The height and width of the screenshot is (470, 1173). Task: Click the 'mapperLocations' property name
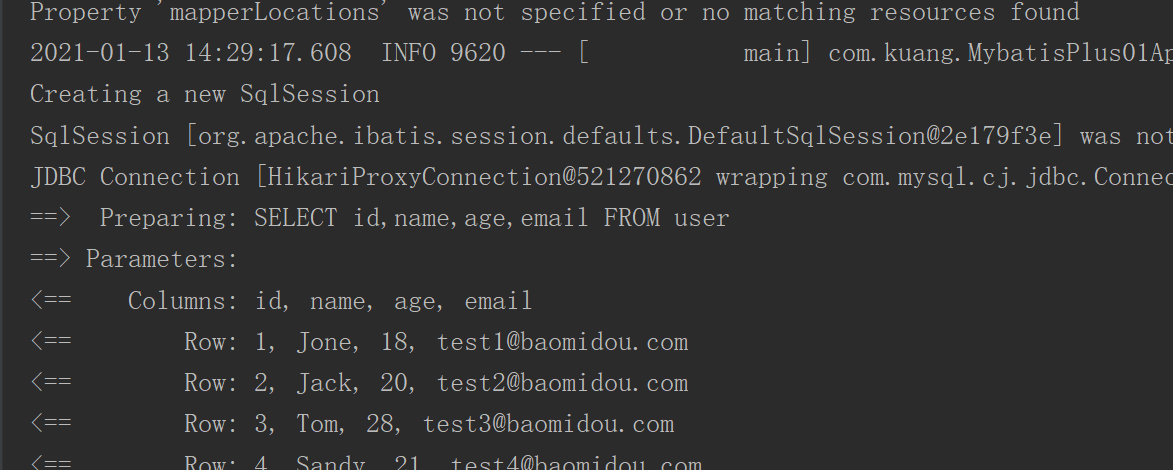(x=274, y=12)
